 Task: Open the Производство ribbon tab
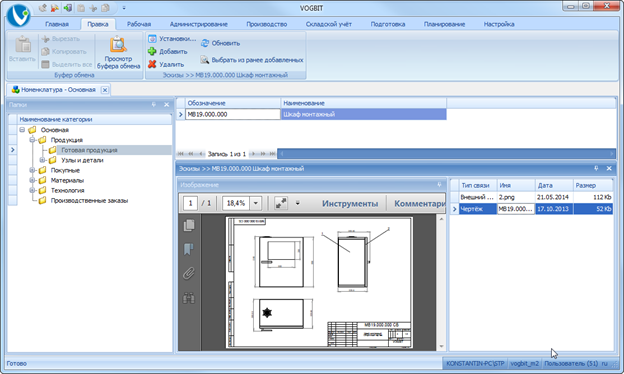(x=267, y=24)
